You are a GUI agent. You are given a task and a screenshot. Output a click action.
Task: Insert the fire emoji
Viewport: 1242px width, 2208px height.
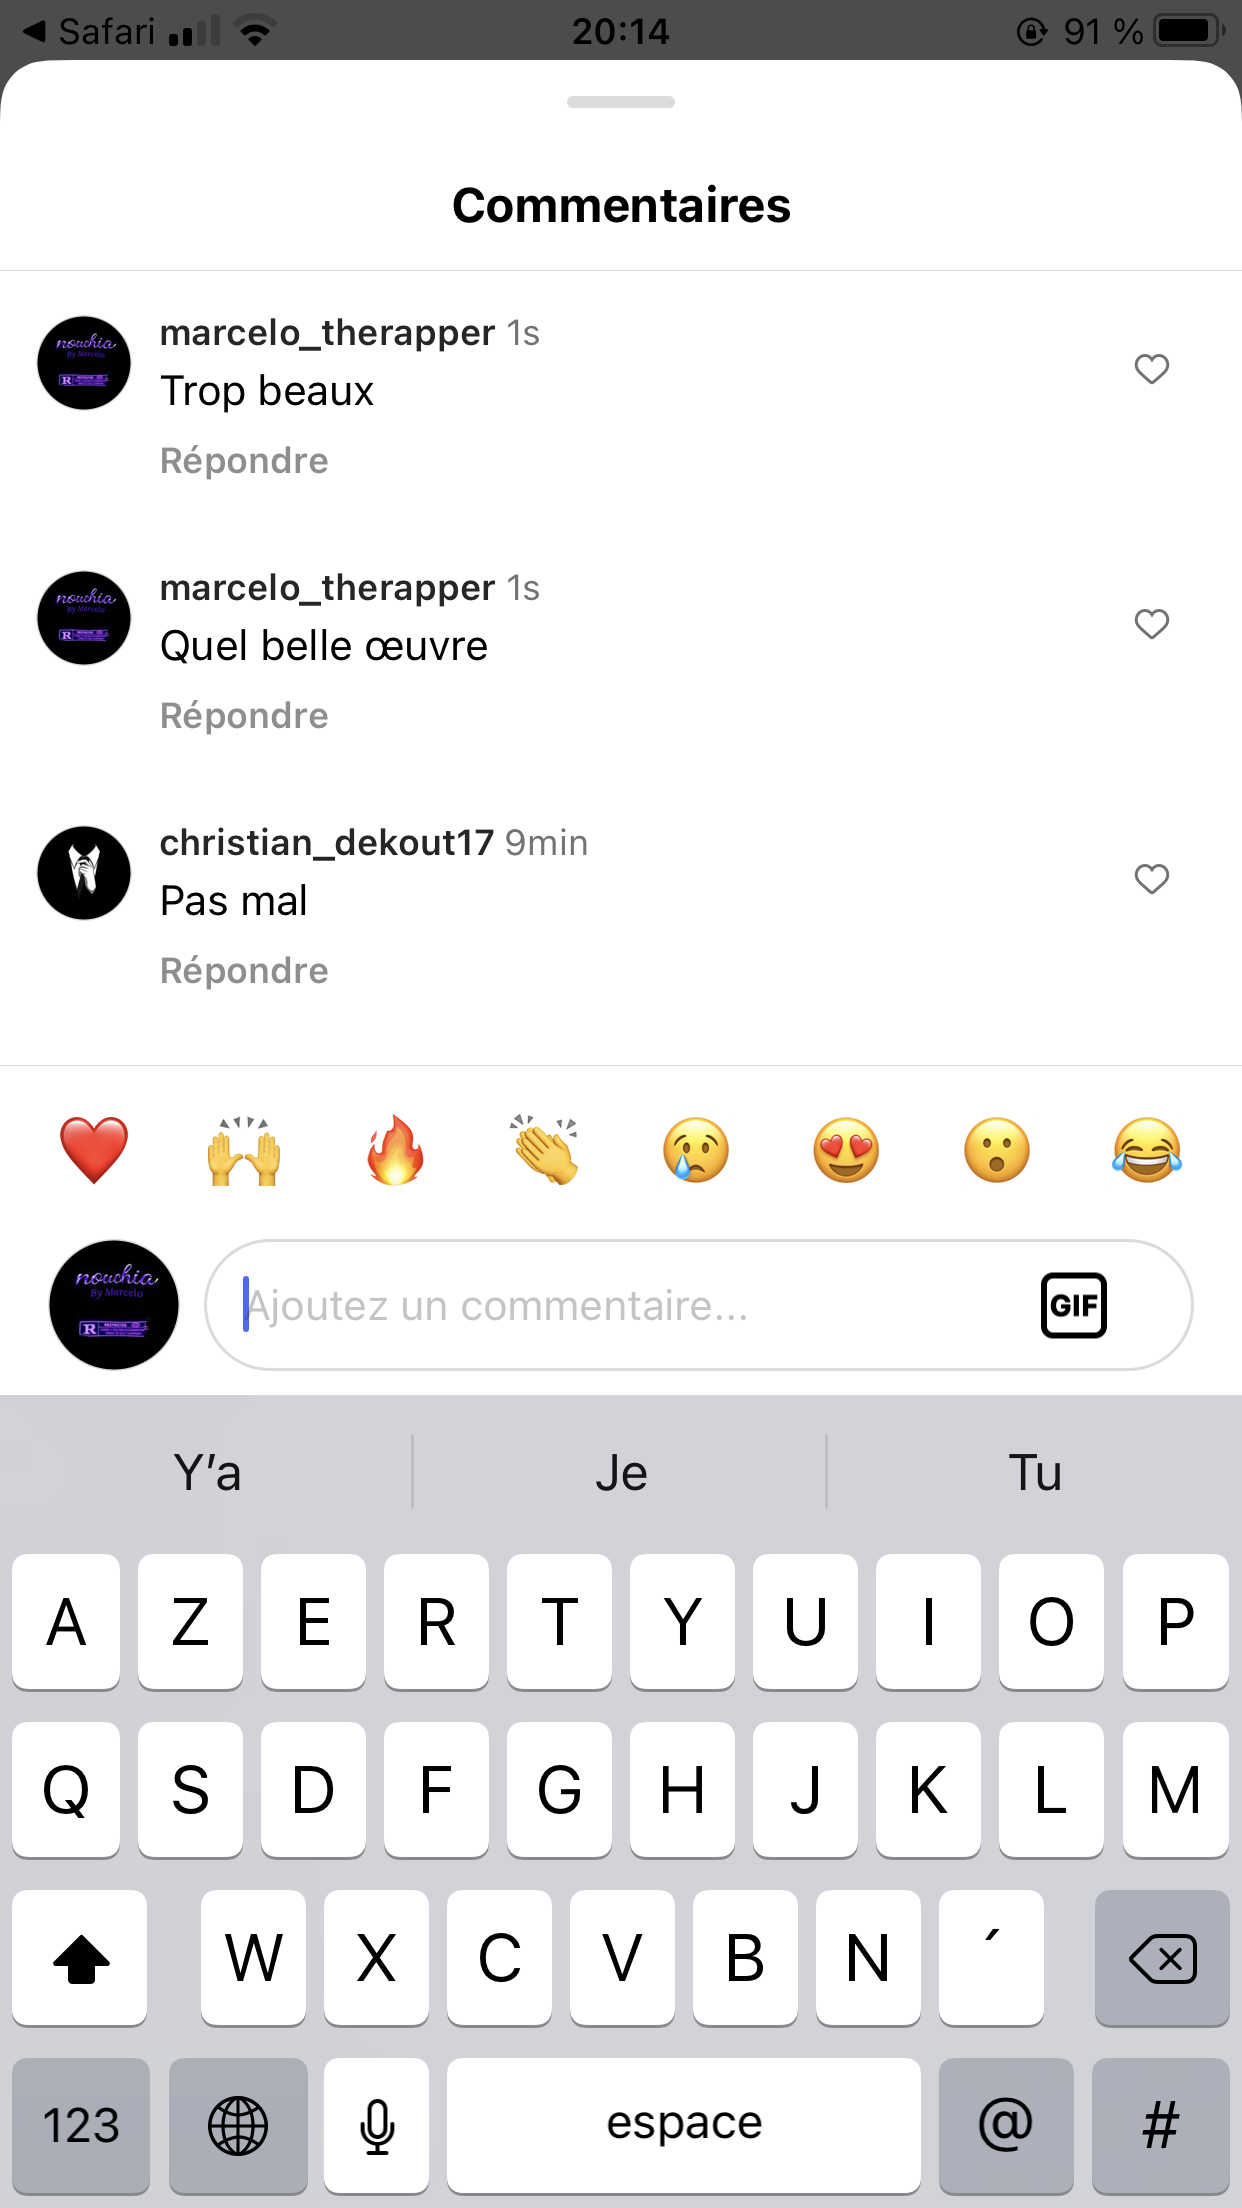coord(395,1150)
